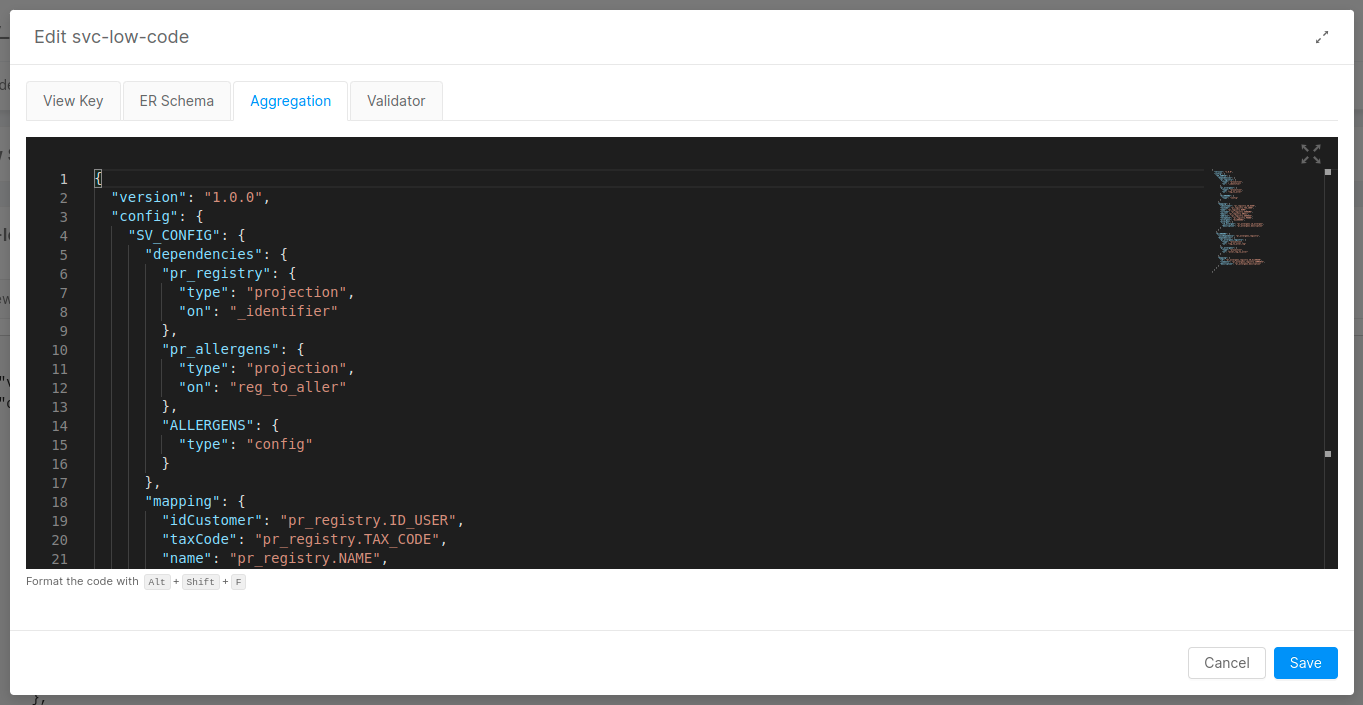Select the Aggregation tab
Screen dimensions: 1363x705
(290, 100)
